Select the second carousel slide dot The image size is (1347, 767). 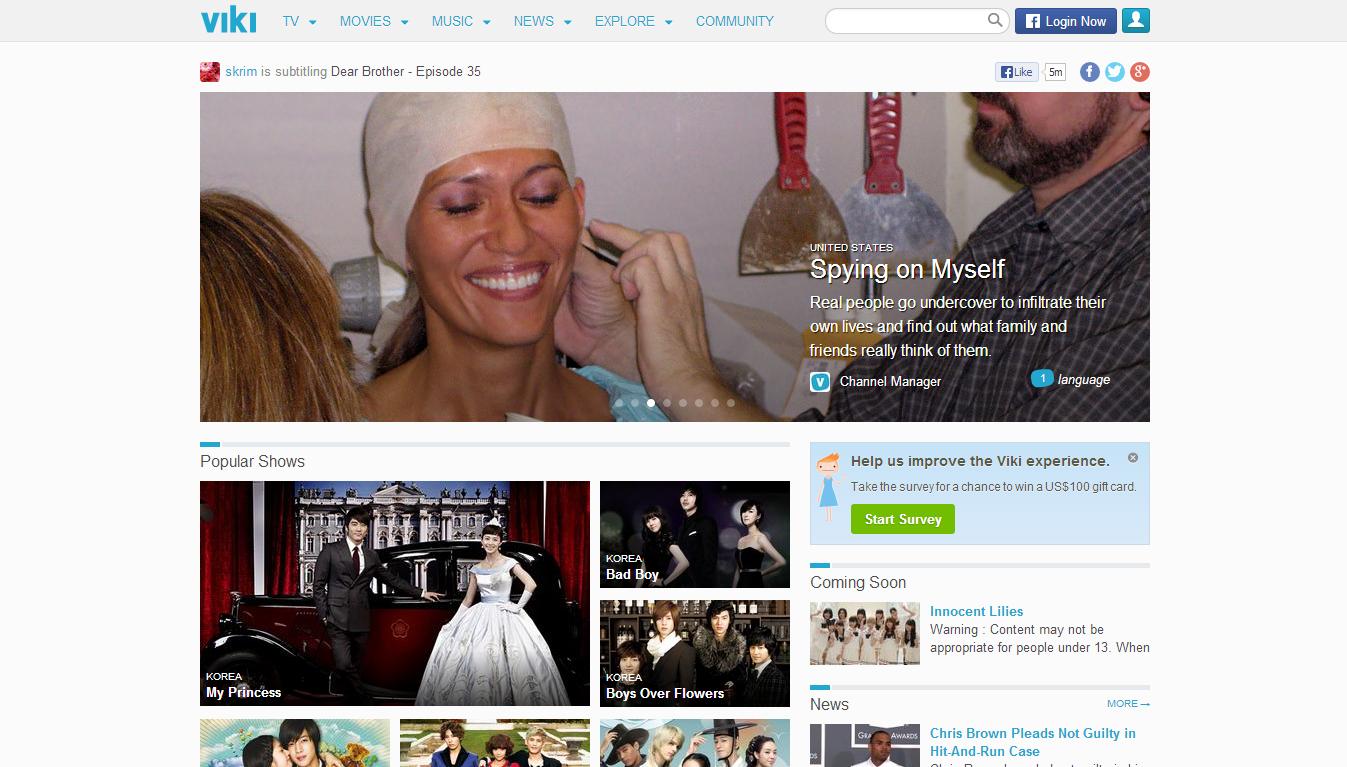635,403
